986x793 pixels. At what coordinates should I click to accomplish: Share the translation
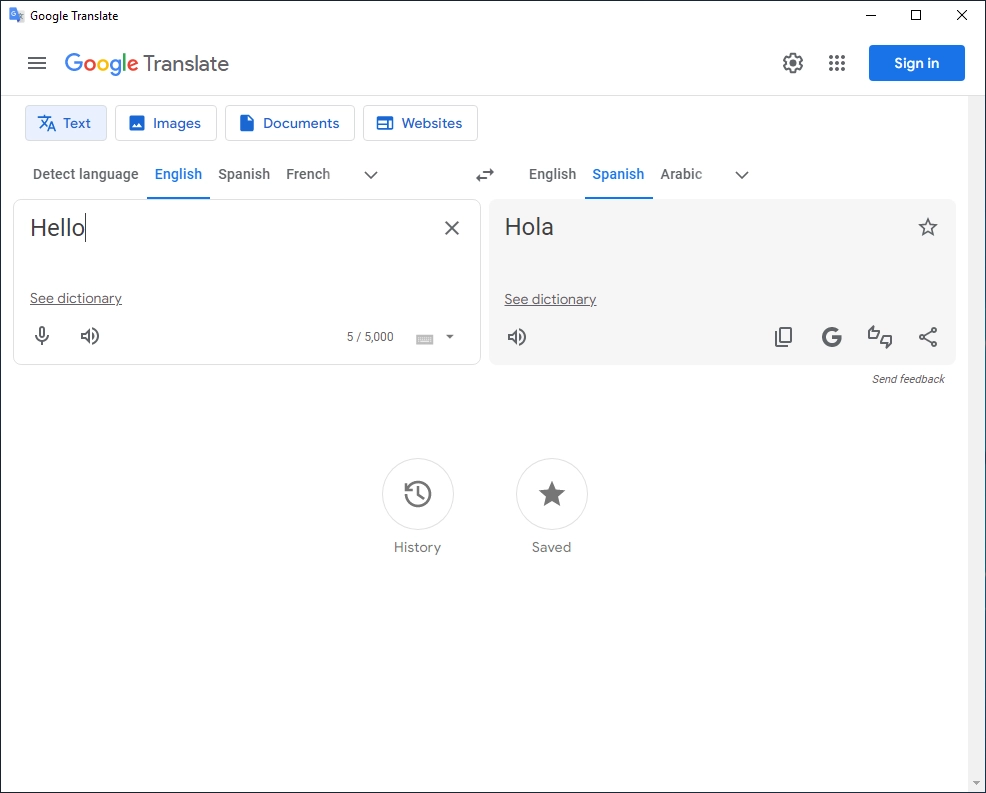pyautogui.click(x=928, y=337)
